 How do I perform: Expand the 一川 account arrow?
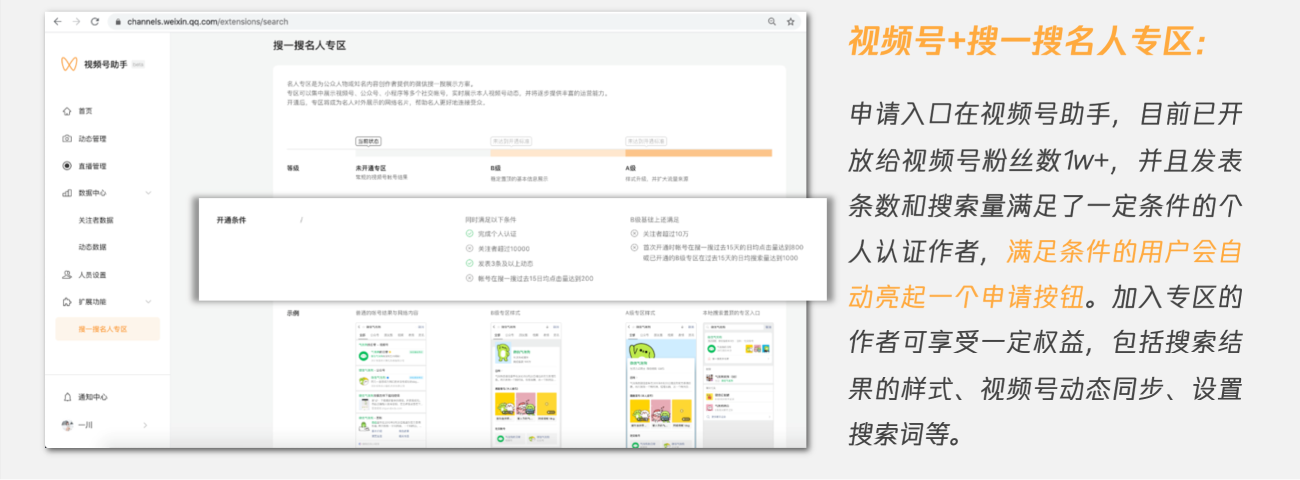tap(145, 425)
